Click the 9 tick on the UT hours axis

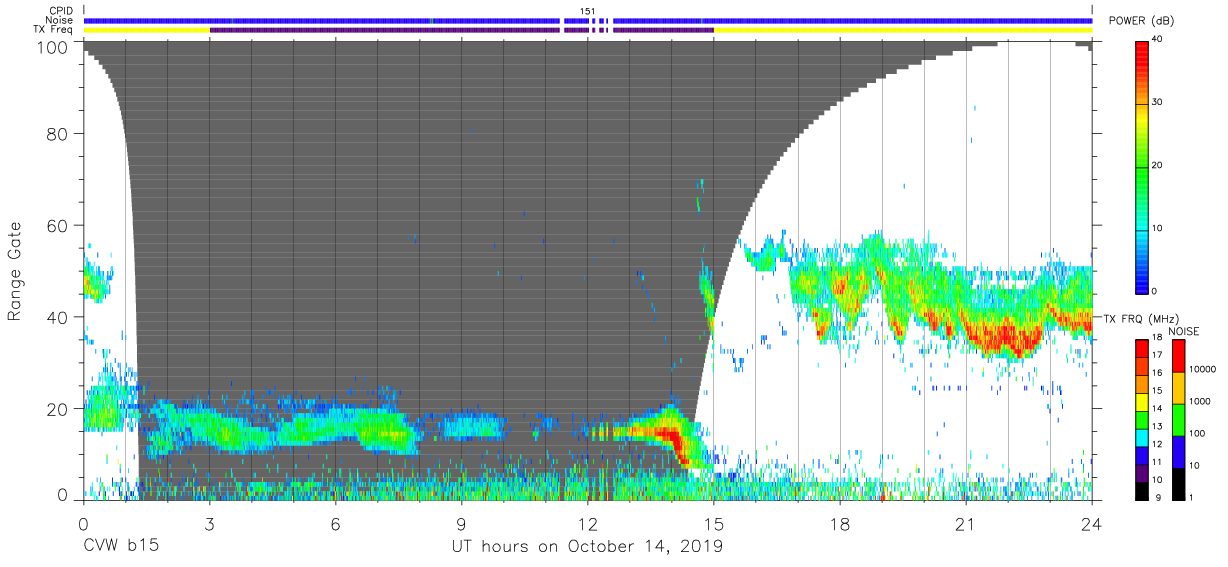click(461, 524)
